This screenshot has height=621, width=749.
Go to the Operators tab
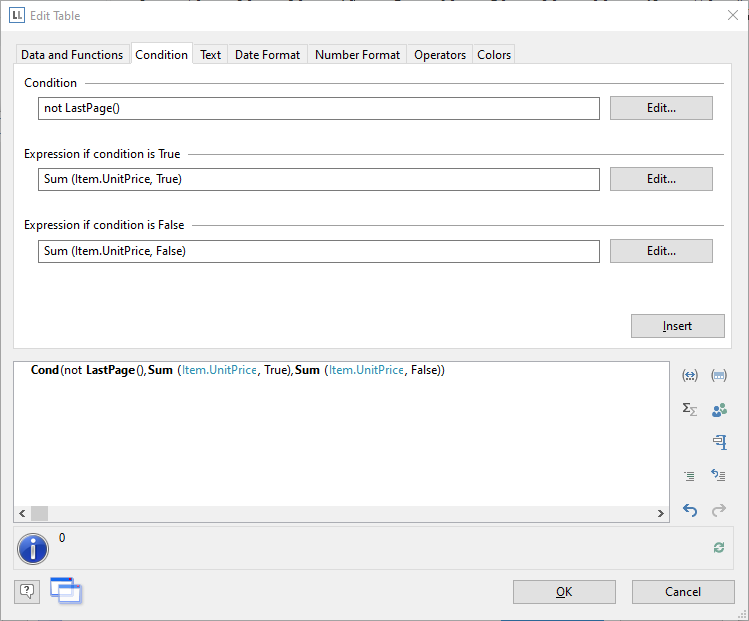[440, 55]
